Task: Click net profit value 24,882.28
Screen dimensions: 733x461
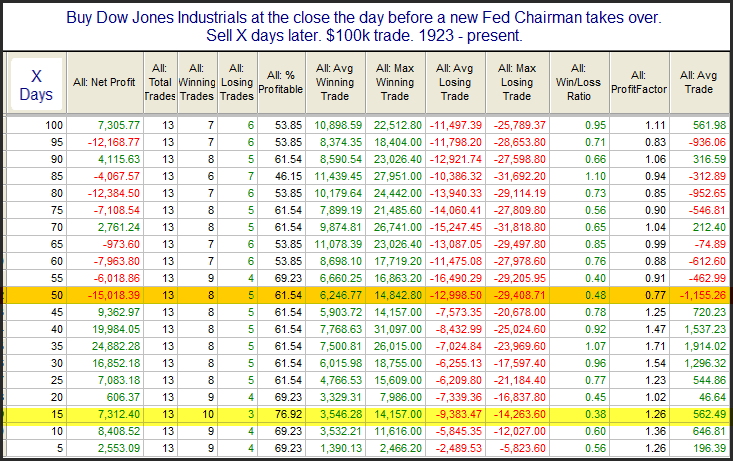Action: (116, 346)
